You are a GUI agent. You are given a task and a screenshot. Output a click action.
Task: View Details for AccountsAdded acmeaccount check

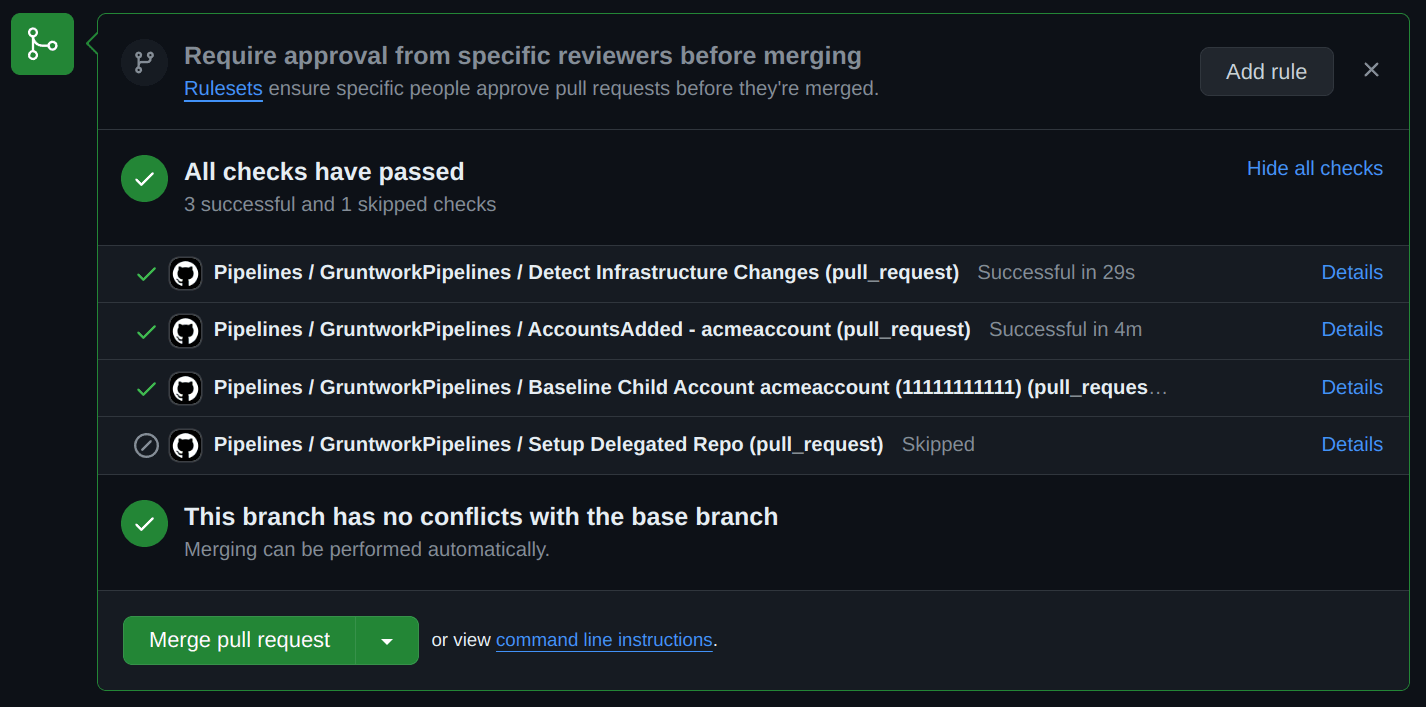point(1352,329)
